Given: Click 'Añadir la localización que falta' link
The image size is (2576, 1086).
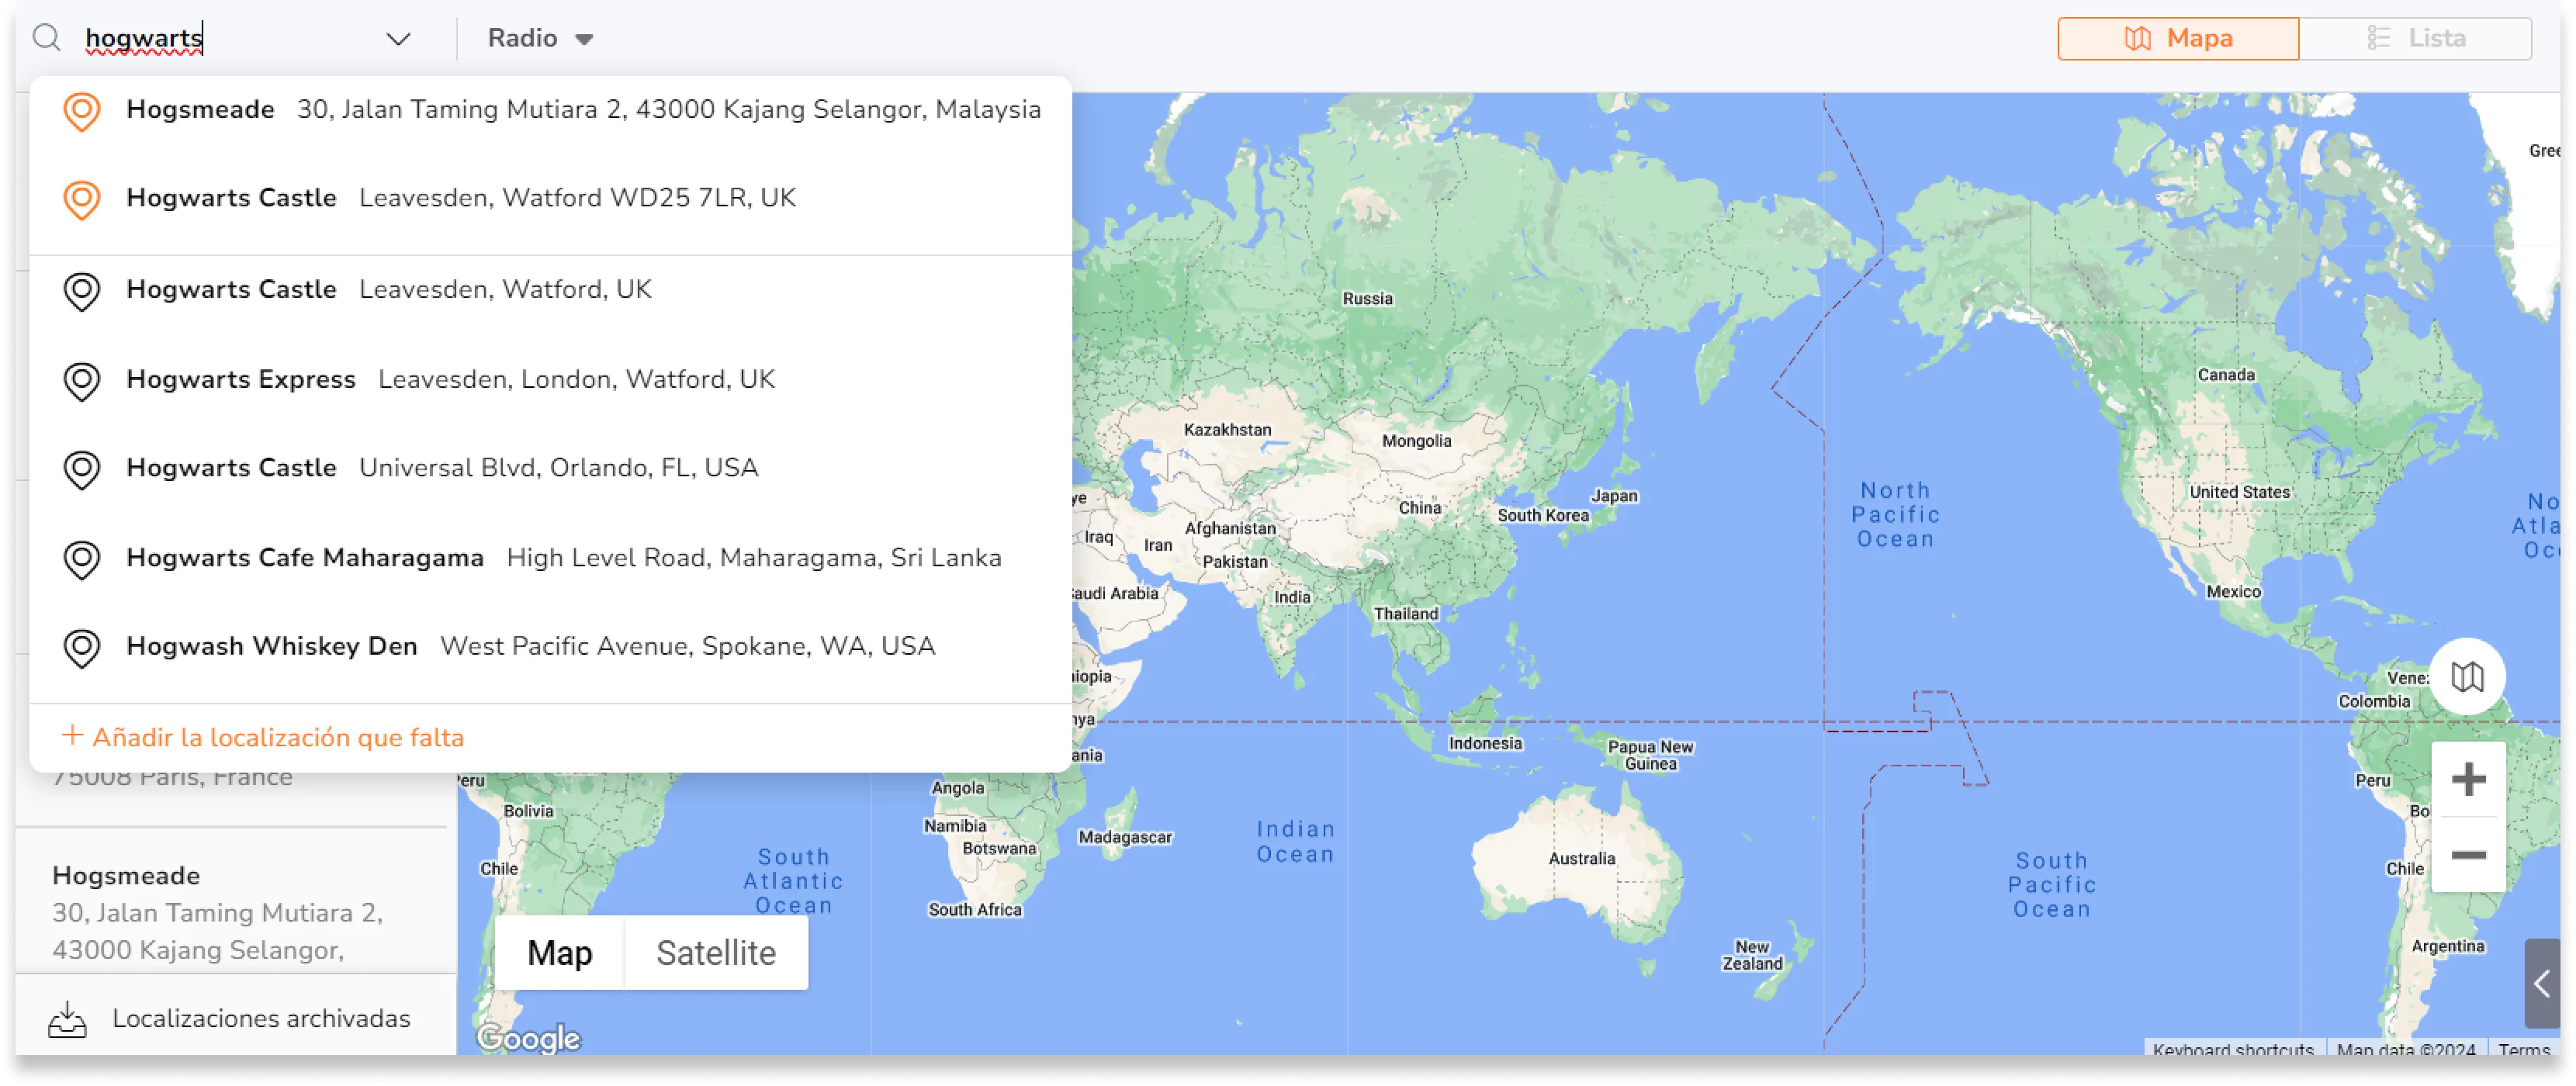Looking at the screenshot, I should (x=281, y=735).
